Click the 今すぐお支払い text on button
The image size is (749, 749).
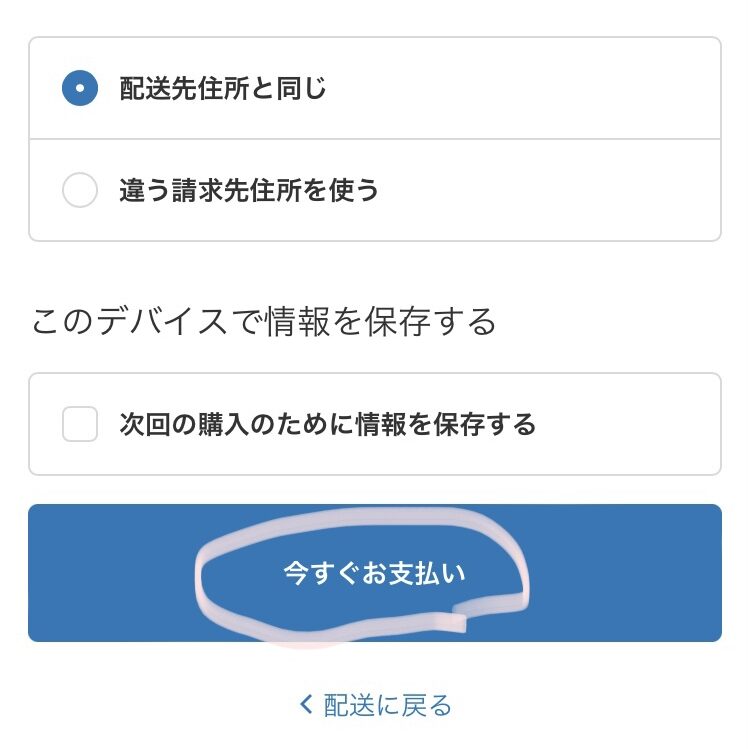coord(374,573)
